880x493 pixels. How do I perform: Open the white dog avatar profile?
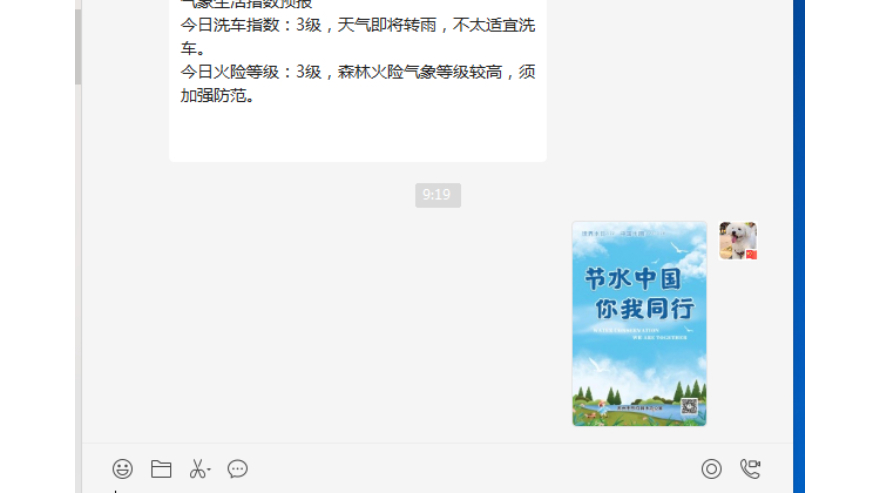pos(738,240)
